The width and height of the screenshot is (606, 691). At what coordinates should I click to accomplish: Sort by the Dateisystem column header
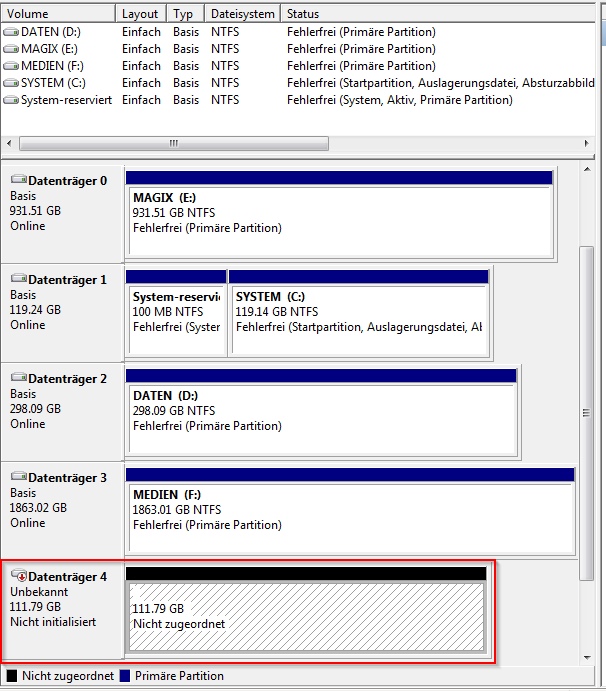[x=243, y=14]
